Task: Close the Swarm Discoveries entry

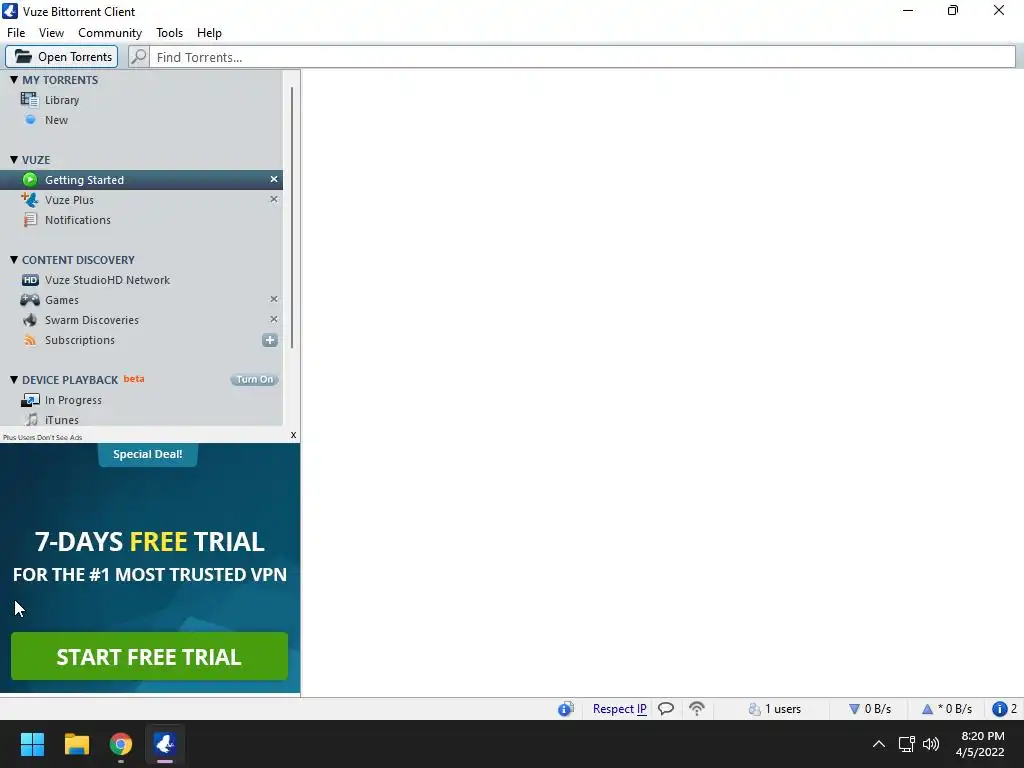Action: (x=274, y=319)
